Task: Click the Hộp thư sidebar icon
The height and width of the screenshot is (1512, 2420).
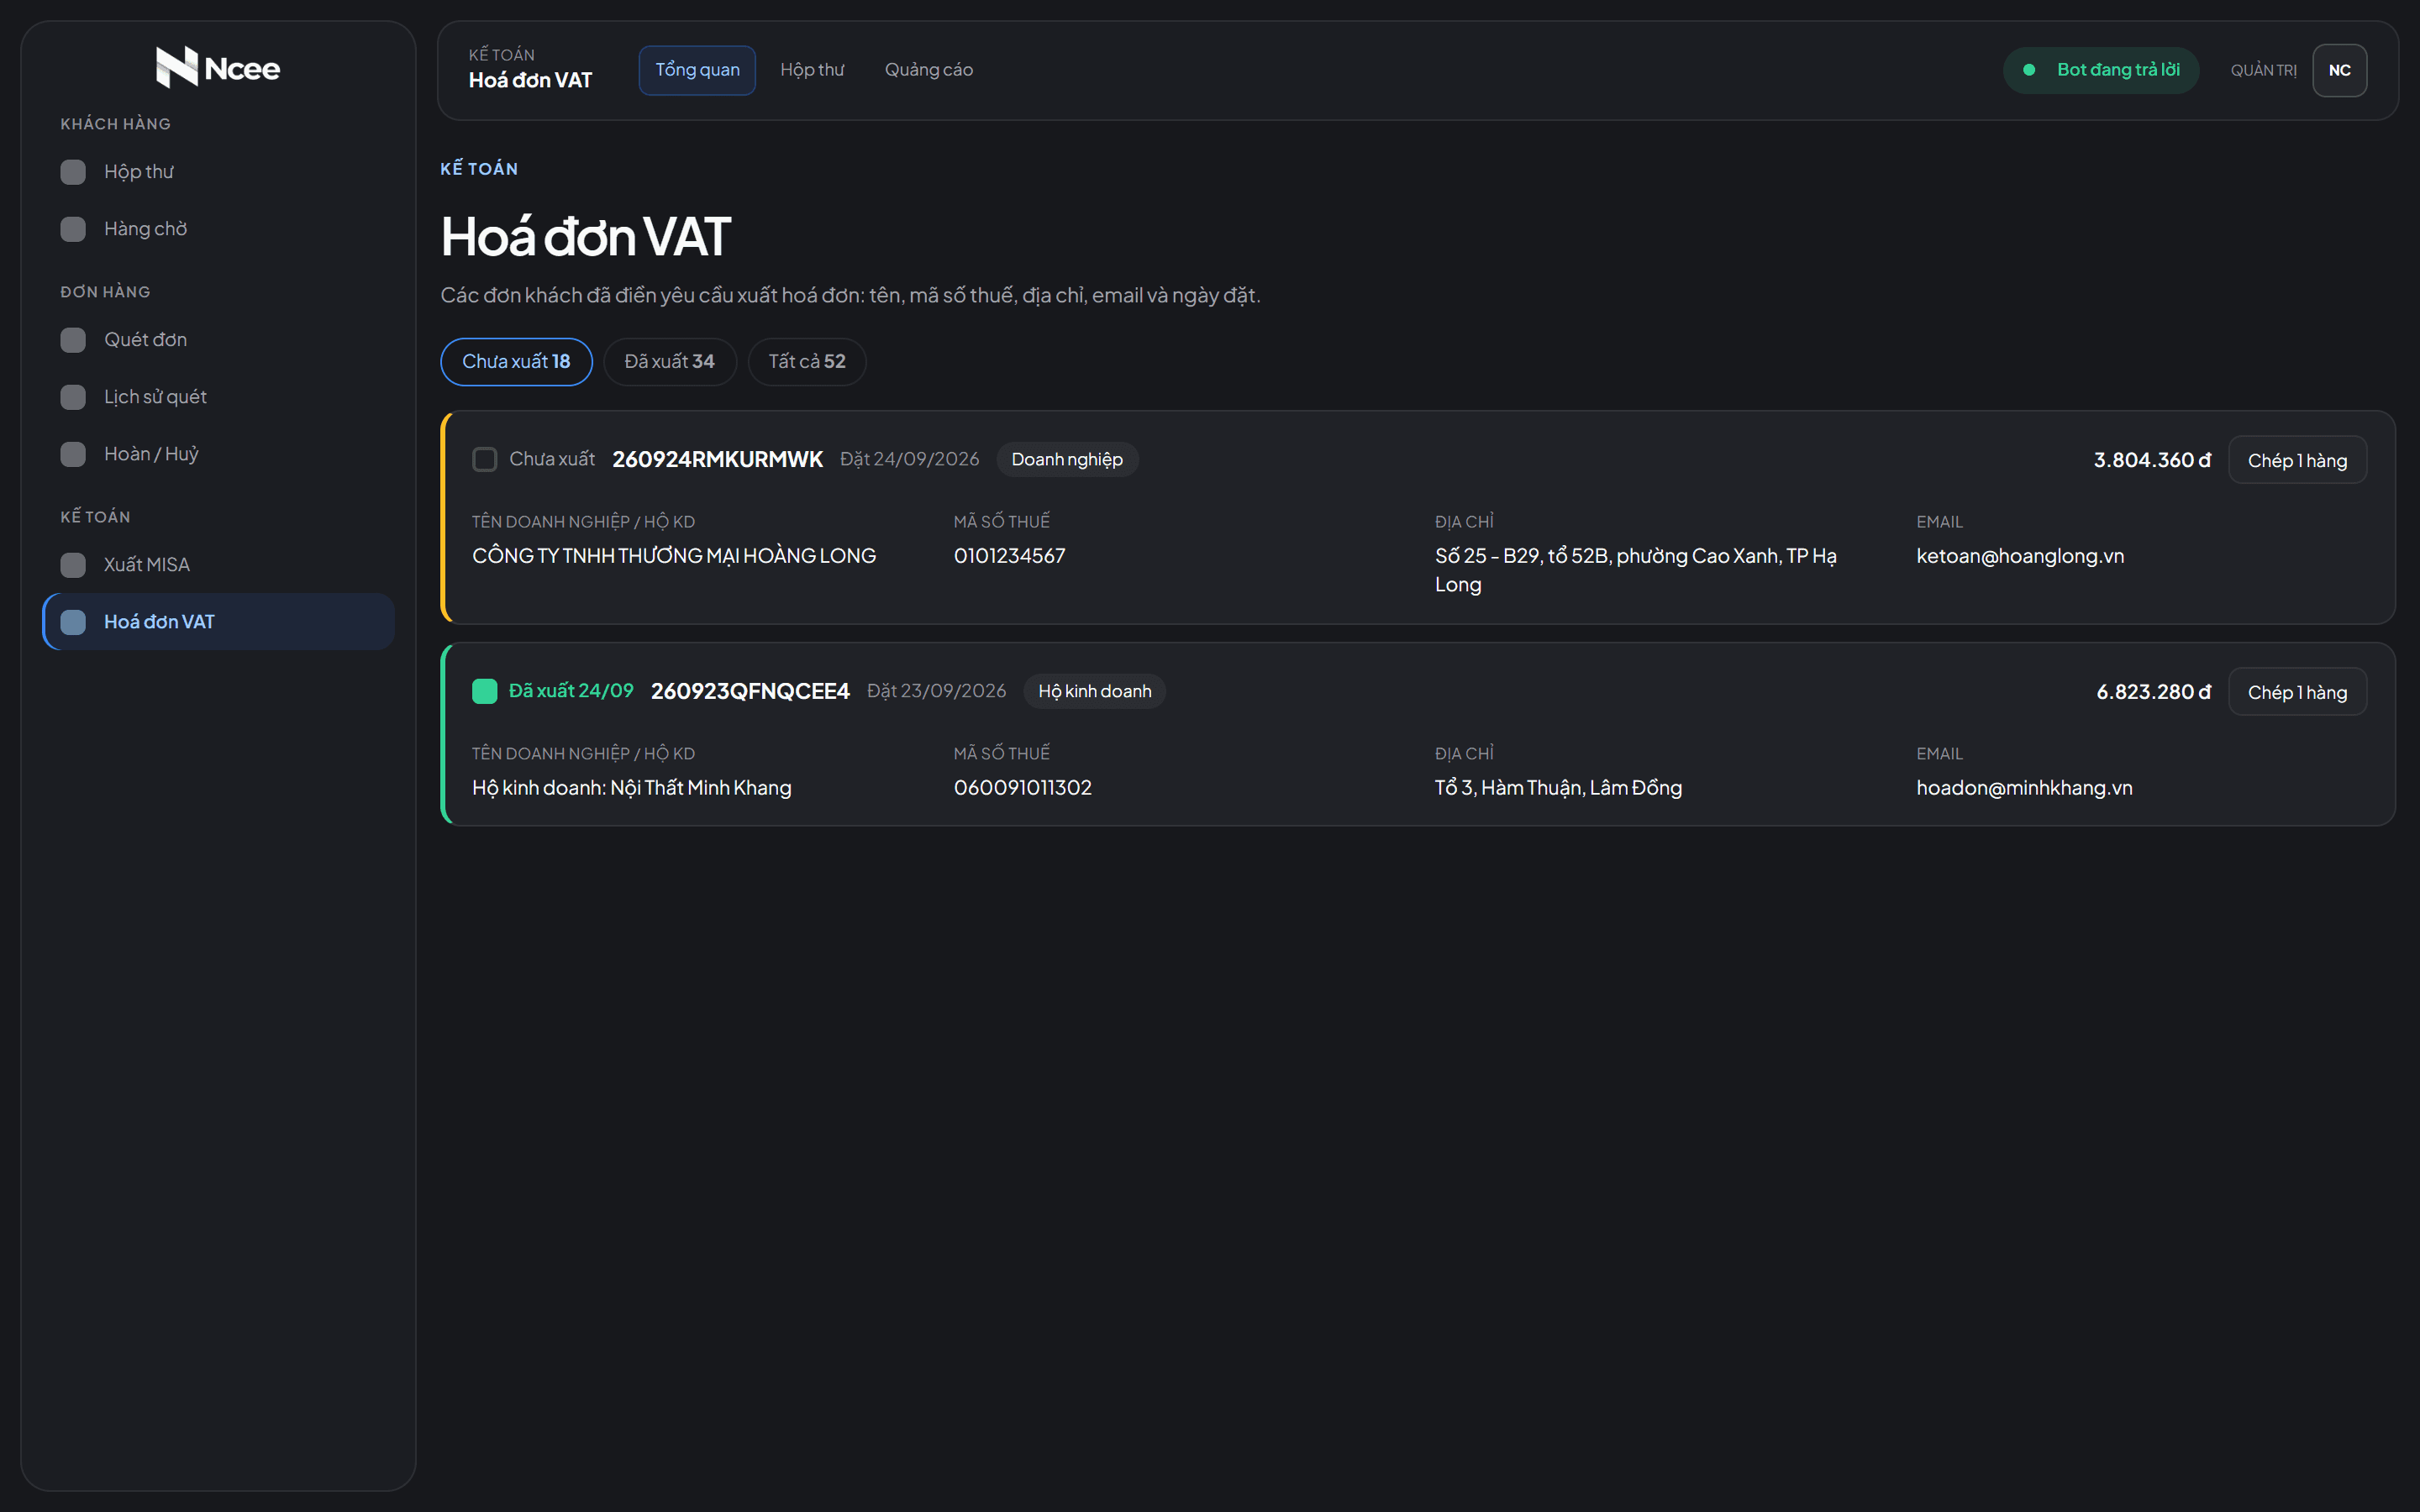Action: point(73,172)
